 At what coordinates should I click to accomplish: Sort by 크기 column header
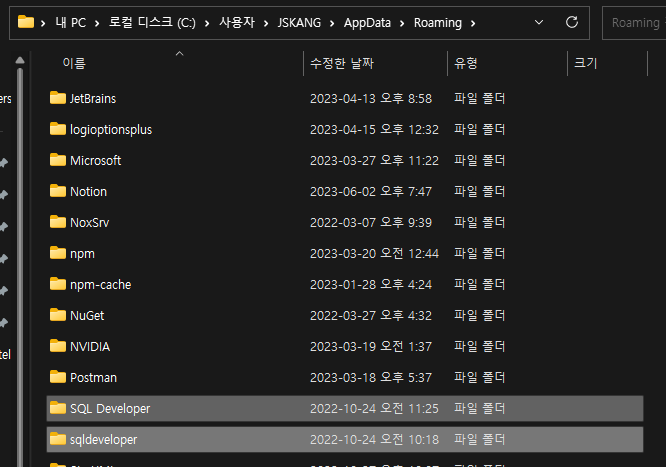click(x=585, y=63)
